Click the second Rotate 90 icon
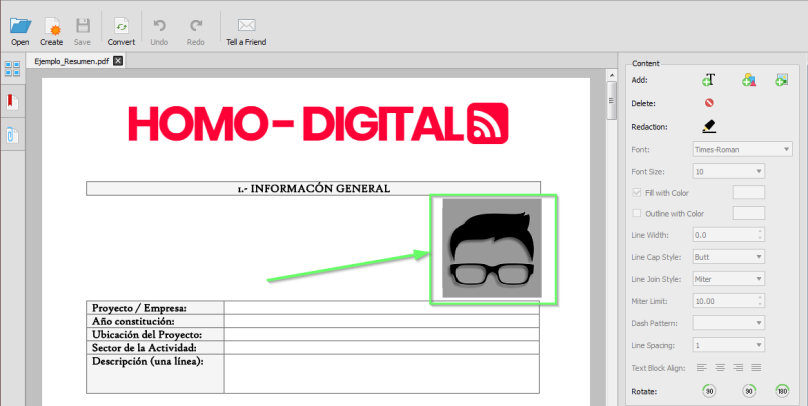Screen dimensions: 808x406 point(749,391)
